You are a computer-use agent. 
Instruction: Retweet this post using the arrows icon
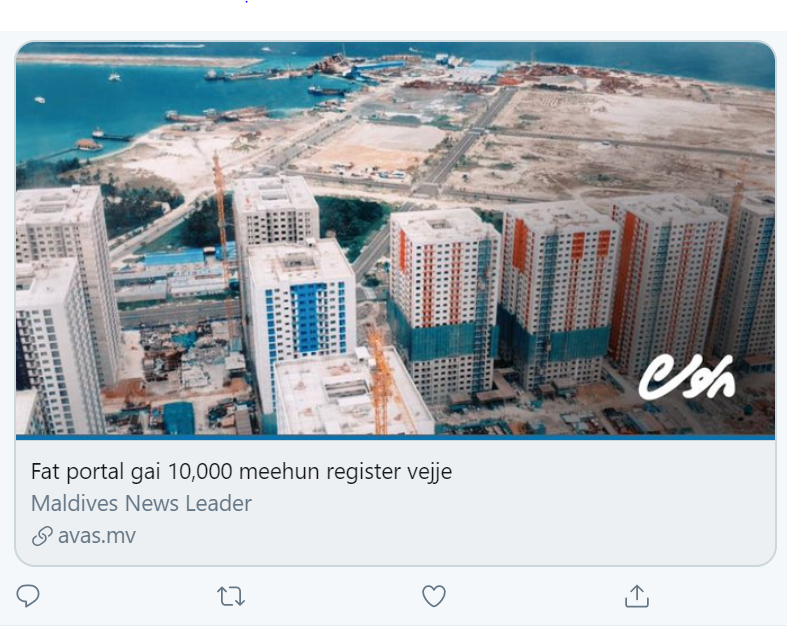tap(231, 596)
